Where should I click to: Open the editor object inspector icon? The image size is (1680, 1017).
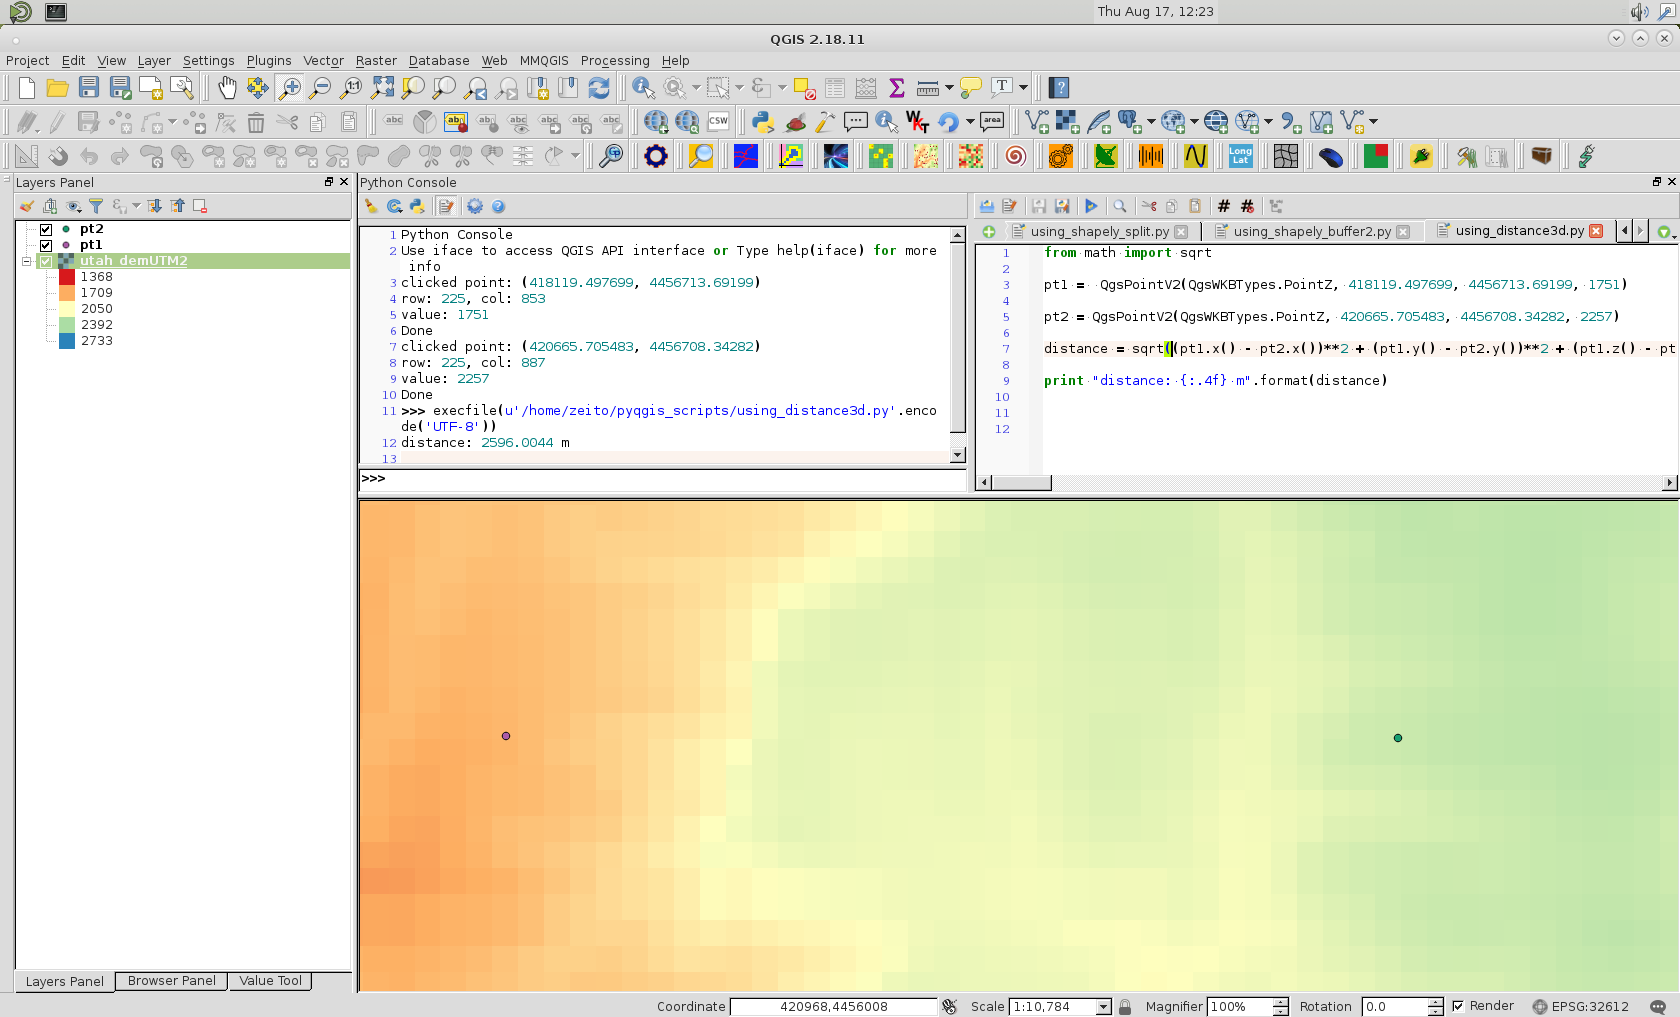pyautogui.click(x=1276, y=206)
